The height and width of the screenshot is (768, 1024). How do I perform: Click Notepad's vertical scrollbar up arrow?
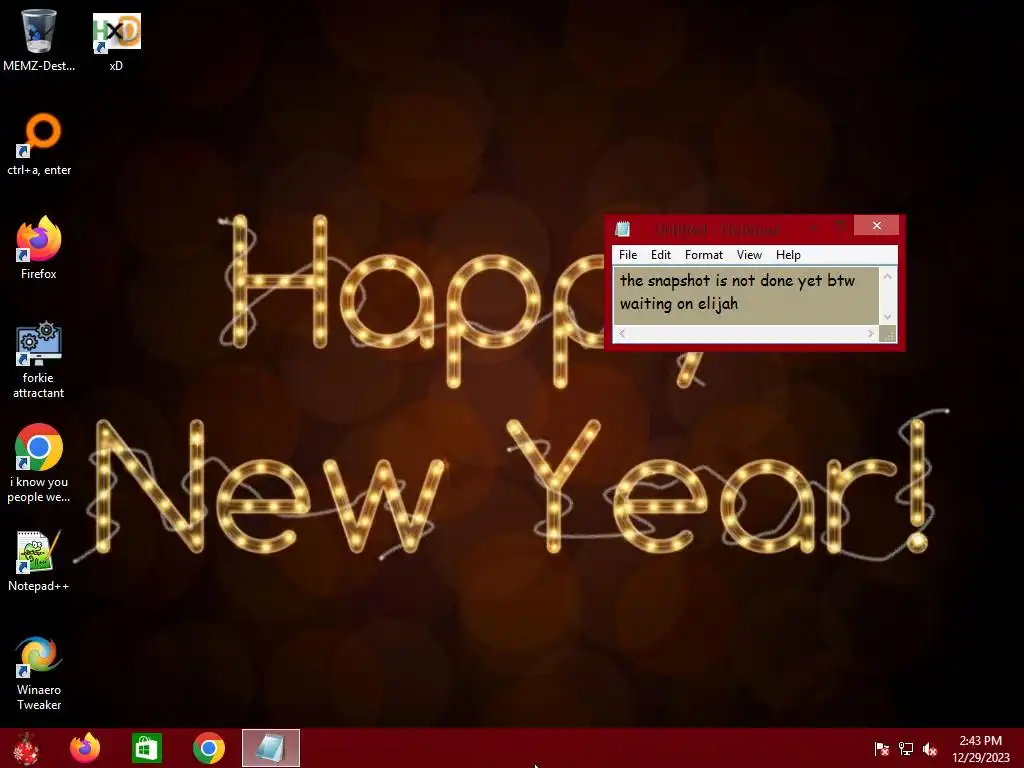point(887,276)
